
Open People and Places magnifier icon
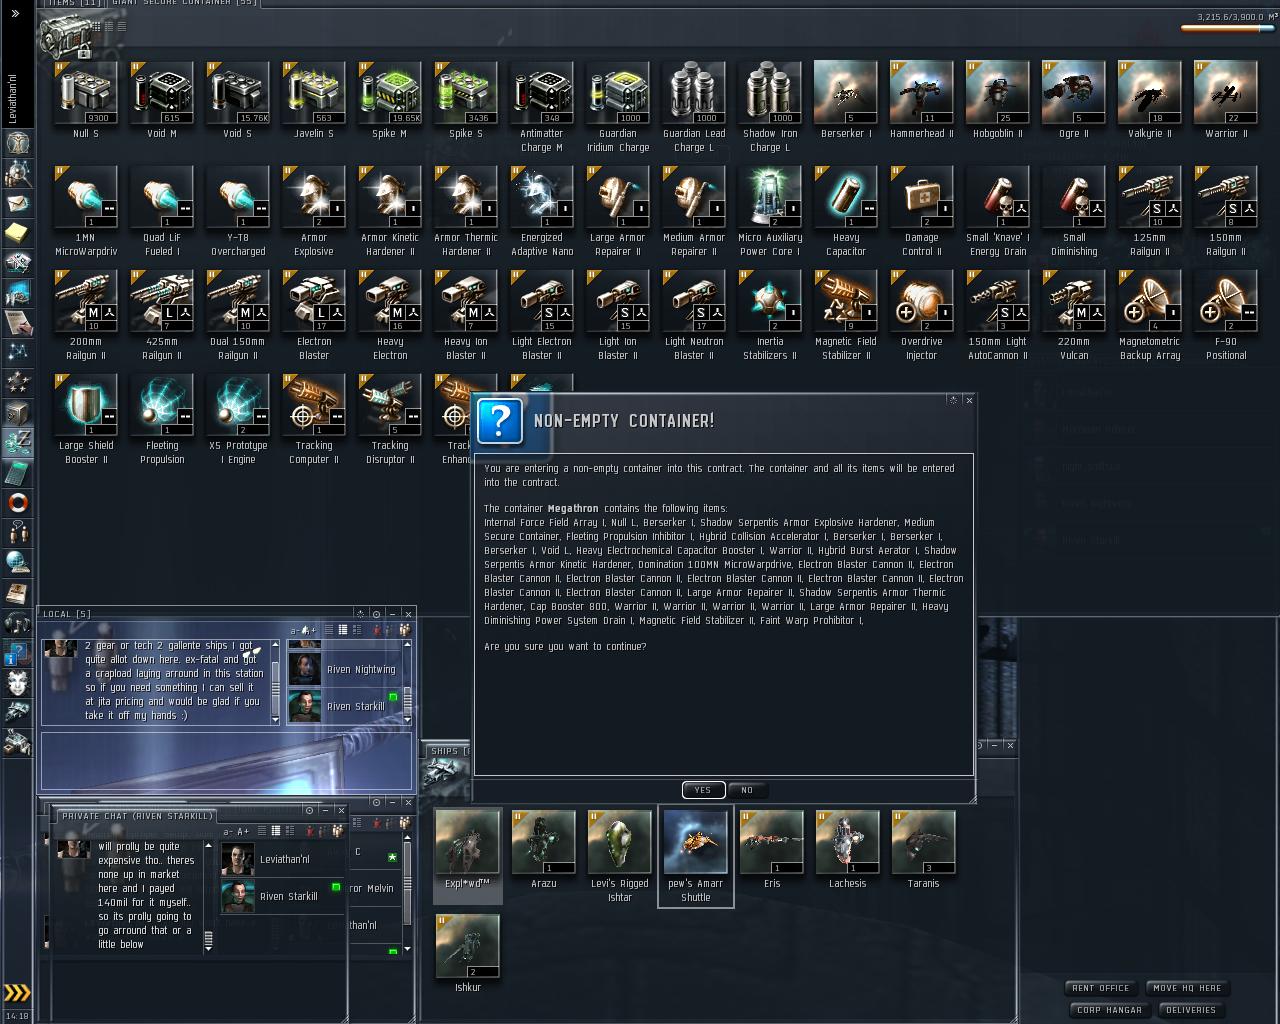(x=17, y=174)
